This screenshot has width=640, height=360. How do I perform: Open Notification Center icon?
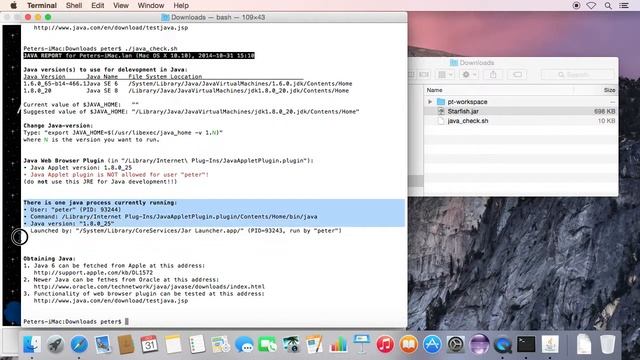pos(624,5)
